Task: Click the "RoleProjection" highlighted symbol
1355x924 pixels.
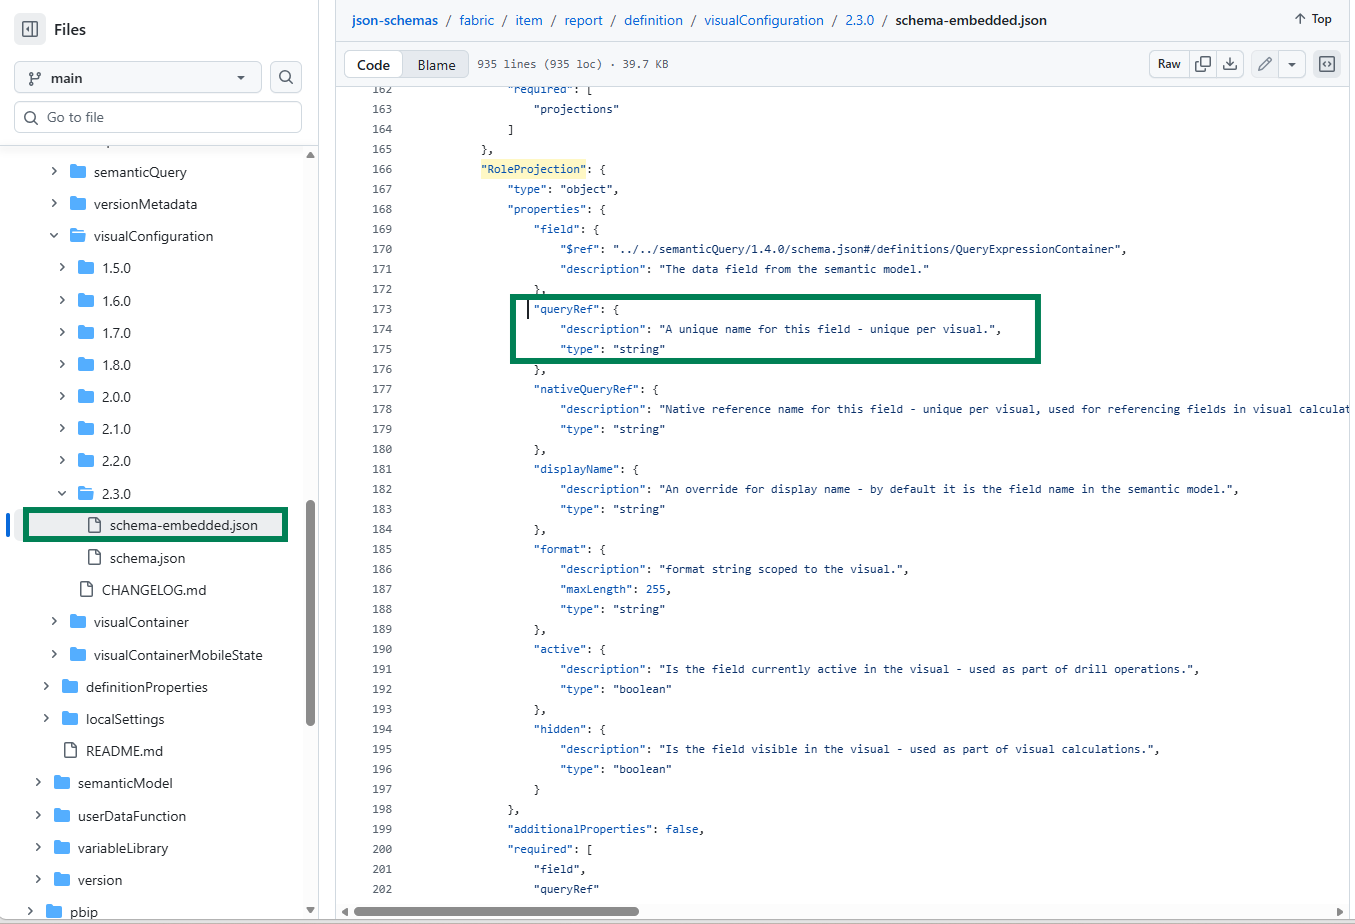Action: coord(534,169)
